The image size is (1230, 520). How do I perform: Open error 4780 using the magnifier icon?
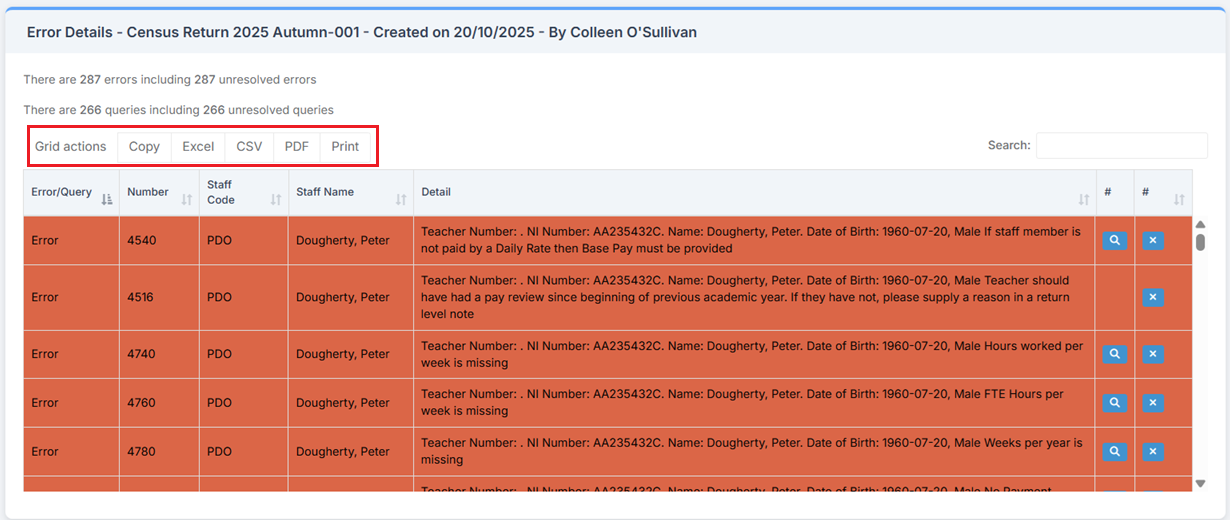click(1115, 452)
